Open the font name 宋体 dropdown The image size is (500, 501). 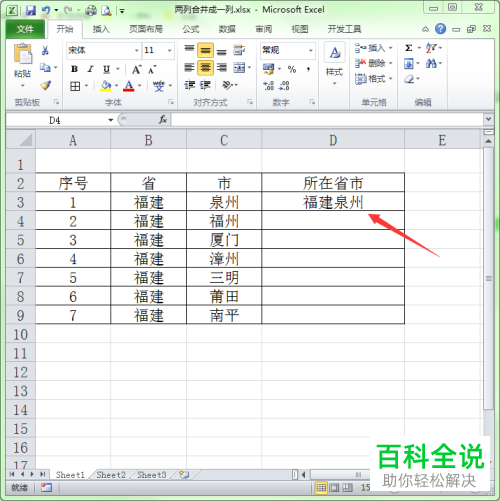coord(136,50)
